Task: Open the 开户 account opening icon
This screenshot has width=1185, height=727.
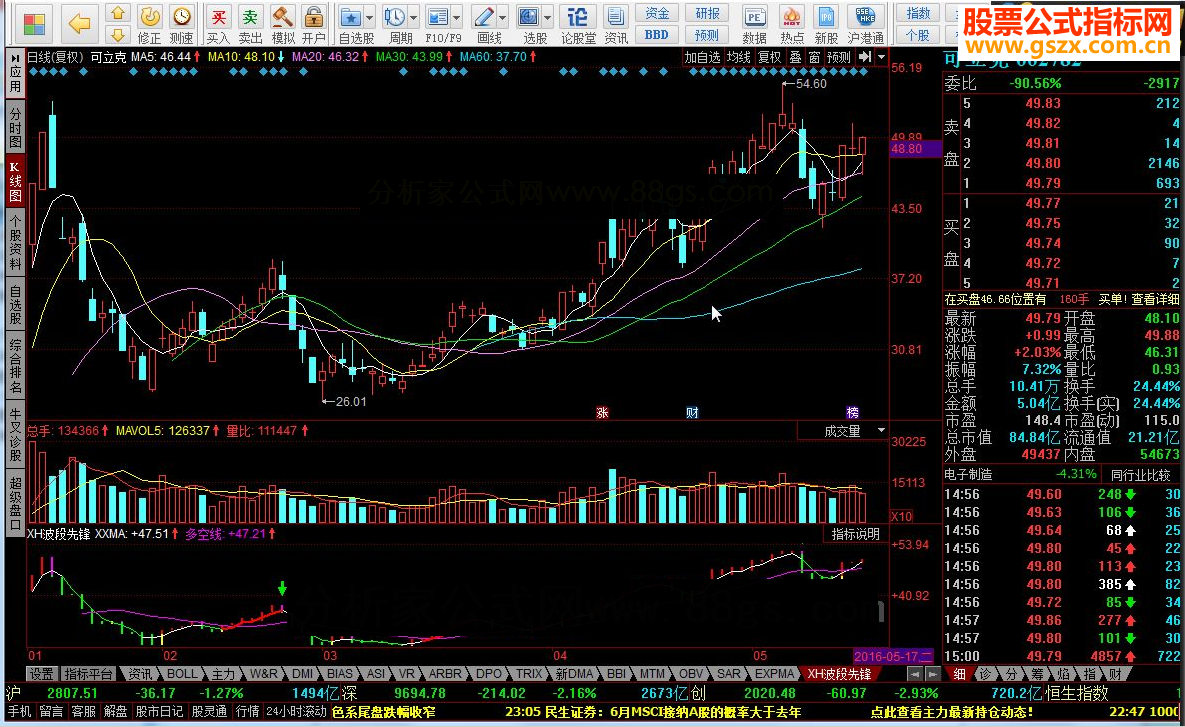Action: [314, 24]
